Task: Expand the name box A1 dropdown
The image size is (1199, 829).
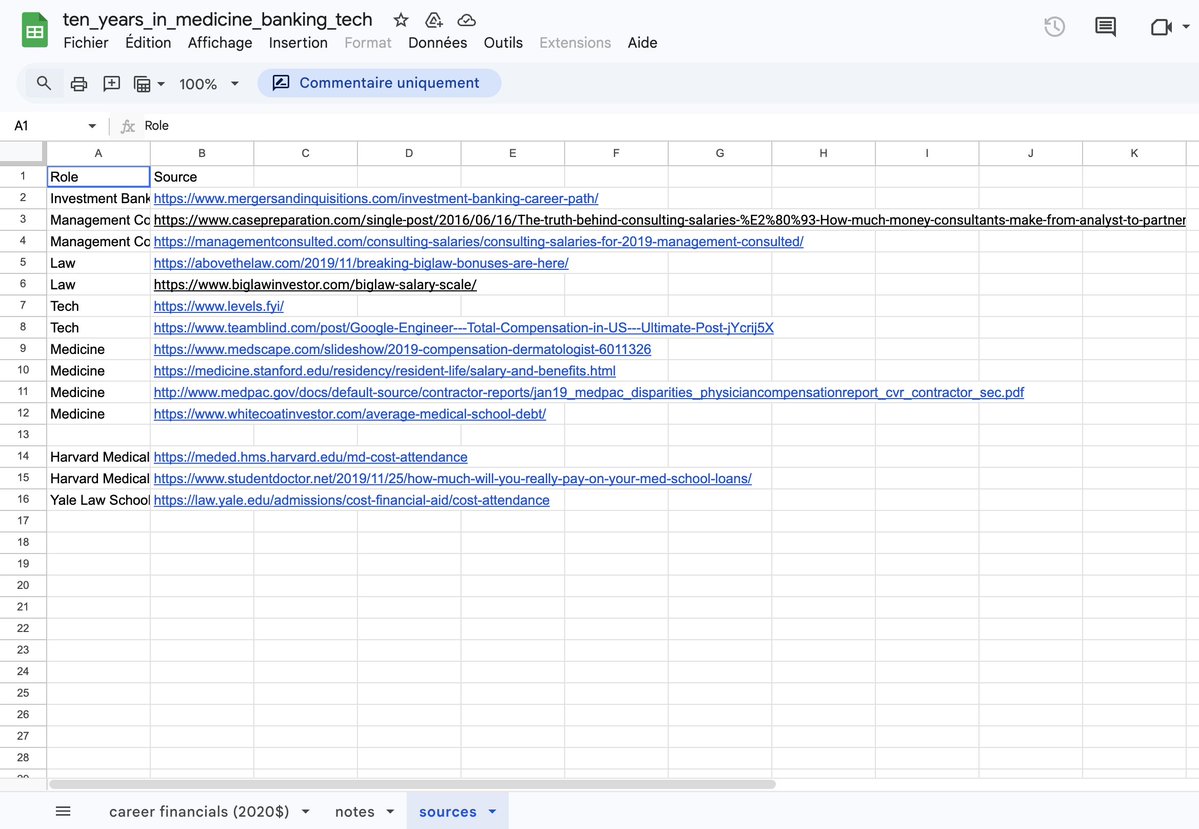Action: click(x=92, y=126)
